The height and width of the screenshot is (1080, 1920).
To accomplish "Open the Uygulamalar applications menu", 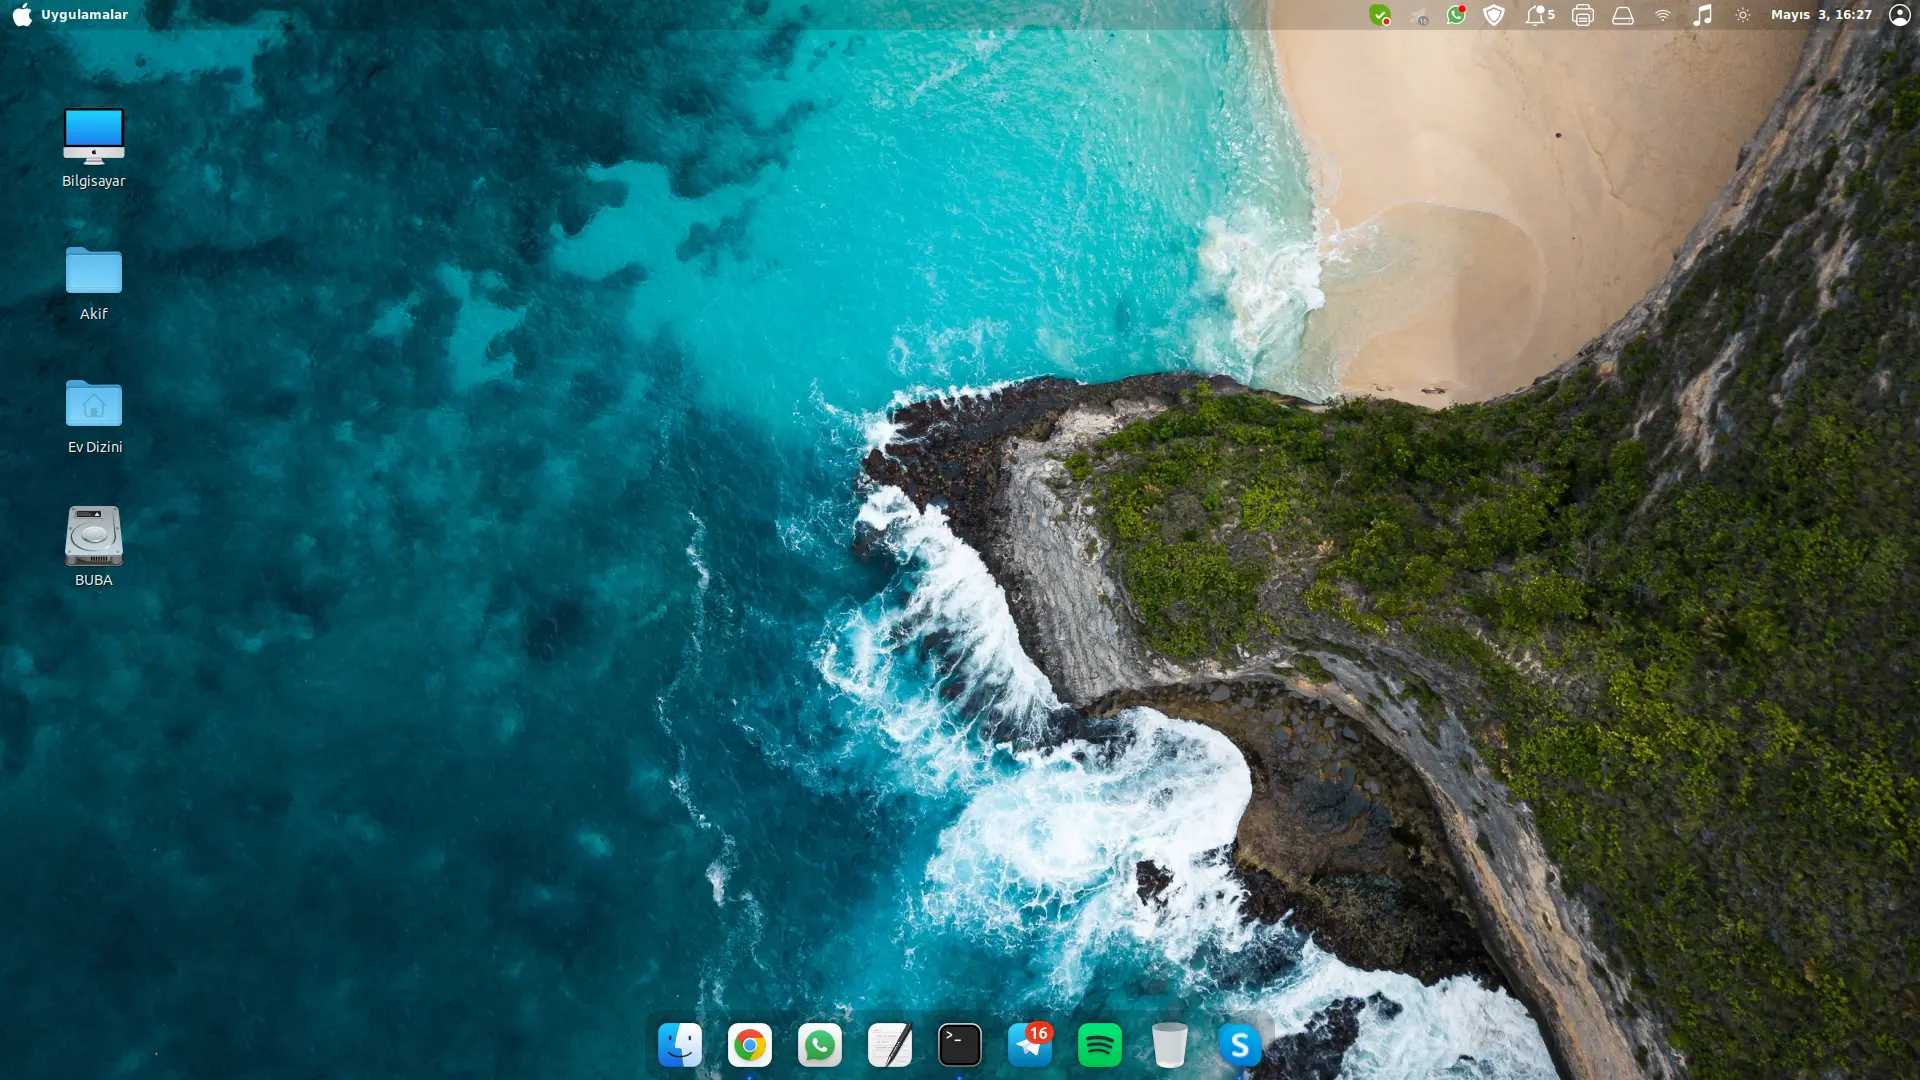I will [x=84, y=15].
